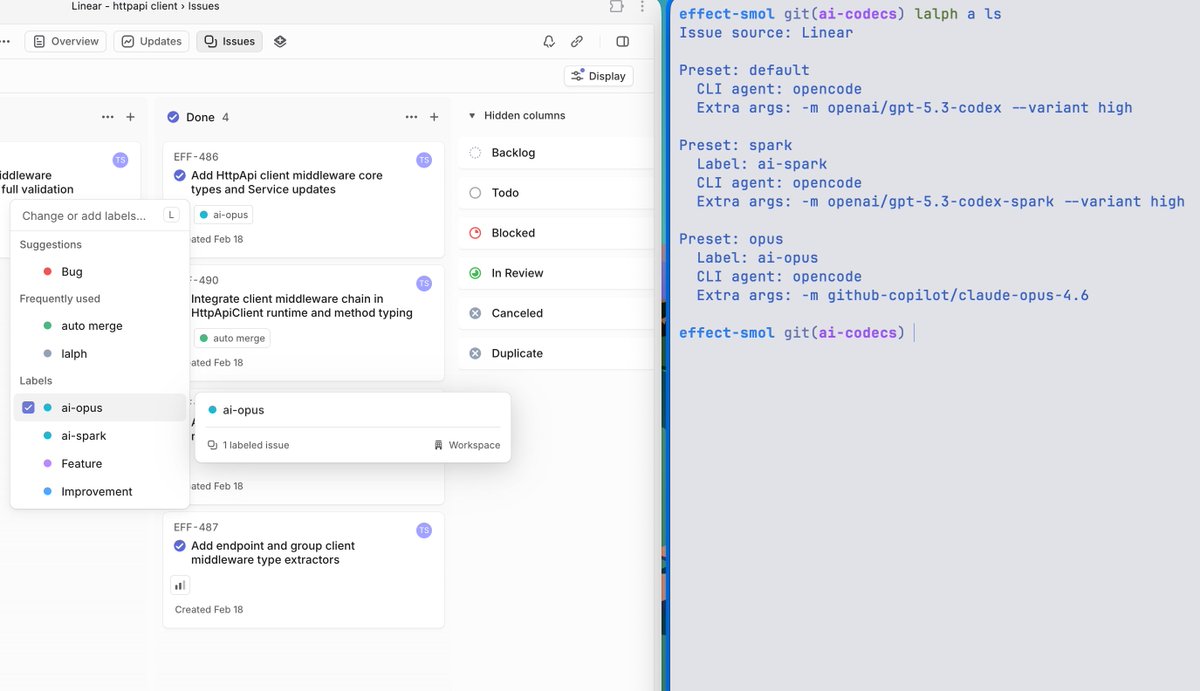Open Integrate client middleware chain issue

[x=302, y=306]
